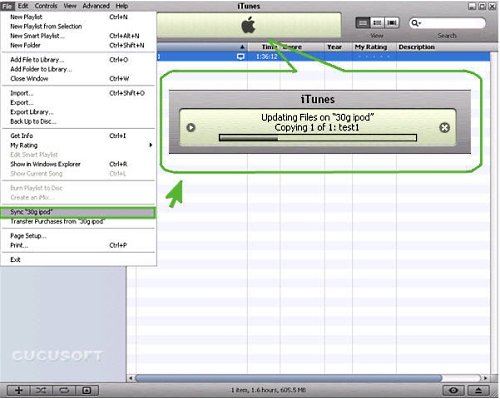Open the search magnifier dropdown
The height and width of the screenshot is (399, 500).
pyautogui.click(x=416, y=23)
